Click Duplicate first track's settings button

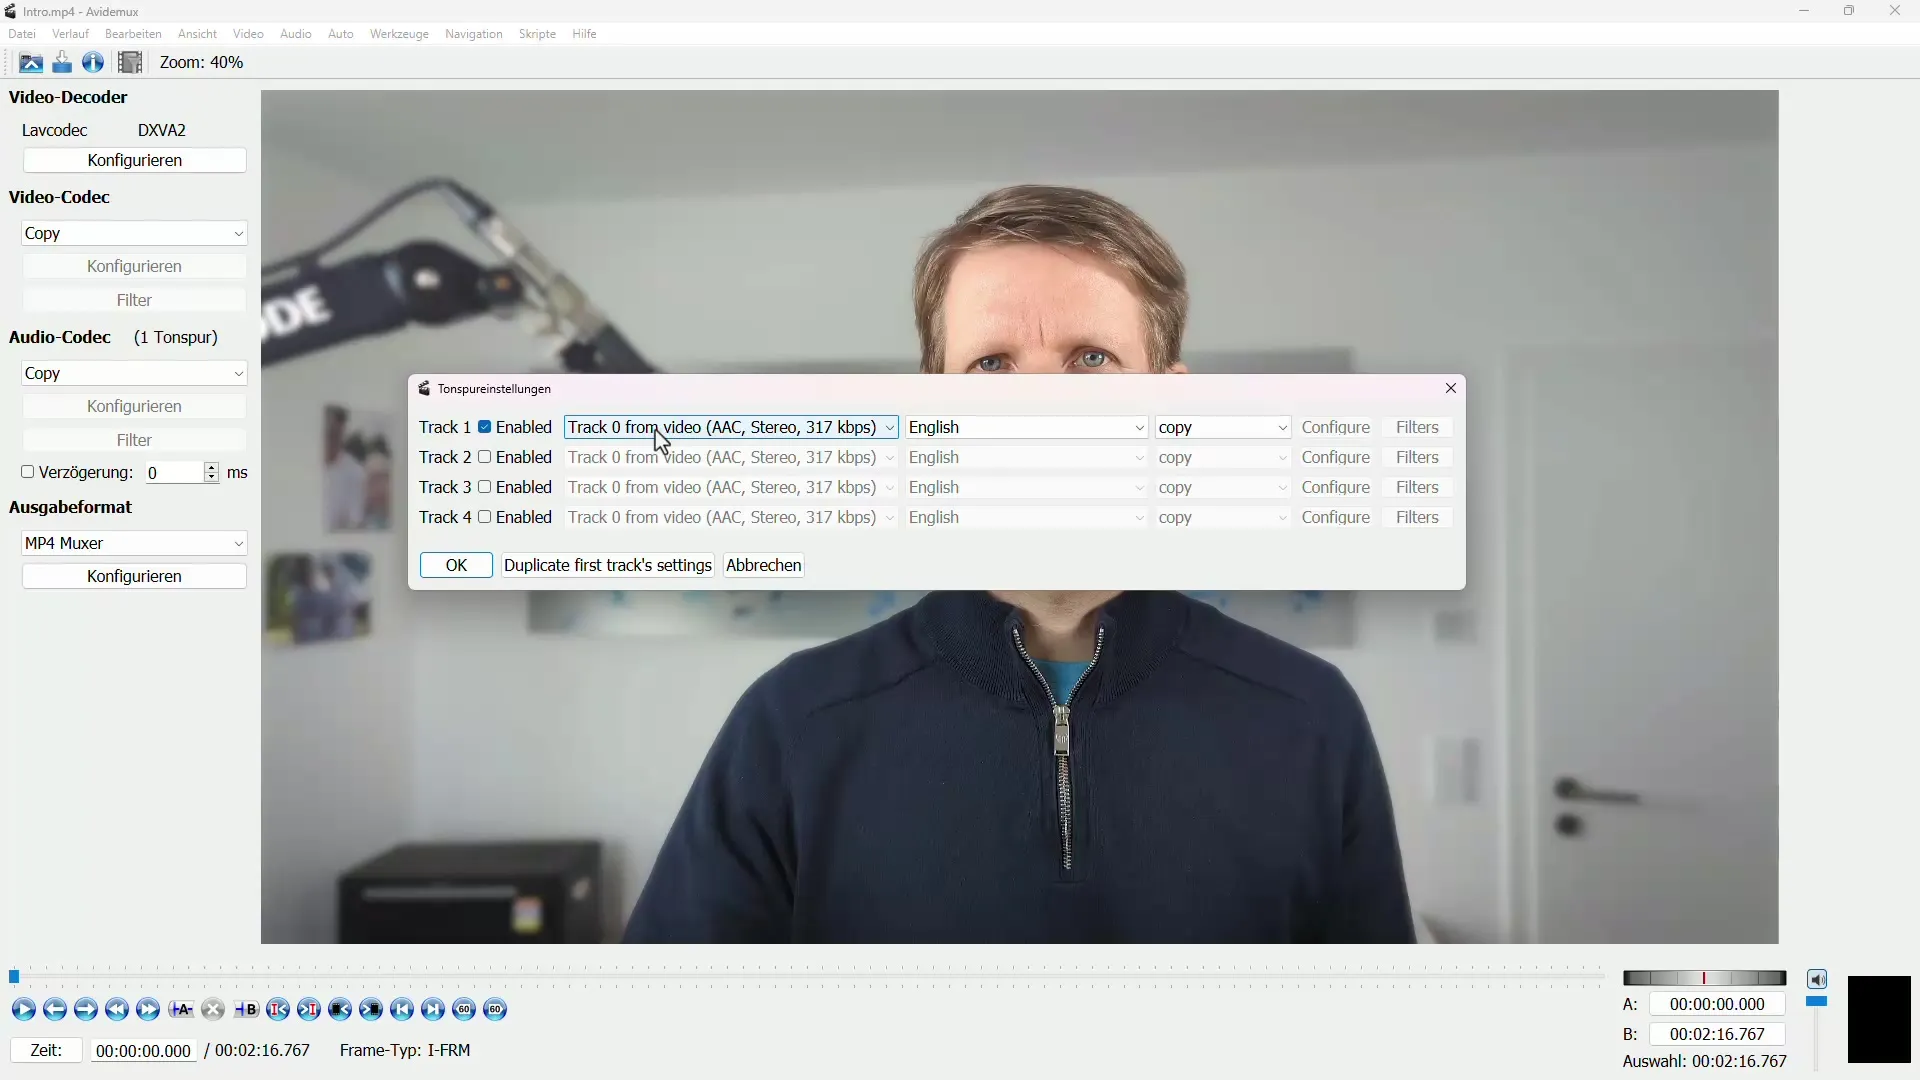coord(609,564)
